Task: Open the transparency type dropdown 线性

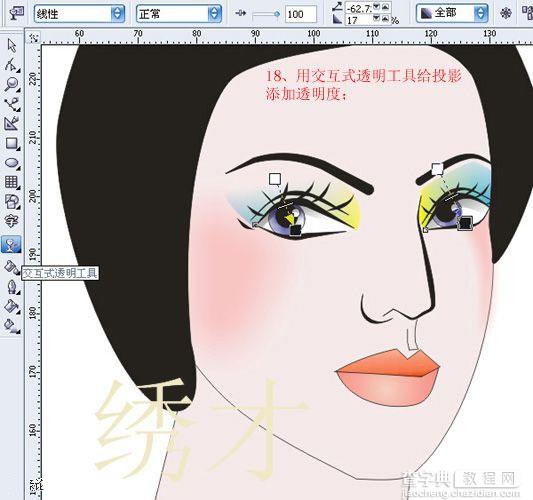Action: (x=80, y=14)
